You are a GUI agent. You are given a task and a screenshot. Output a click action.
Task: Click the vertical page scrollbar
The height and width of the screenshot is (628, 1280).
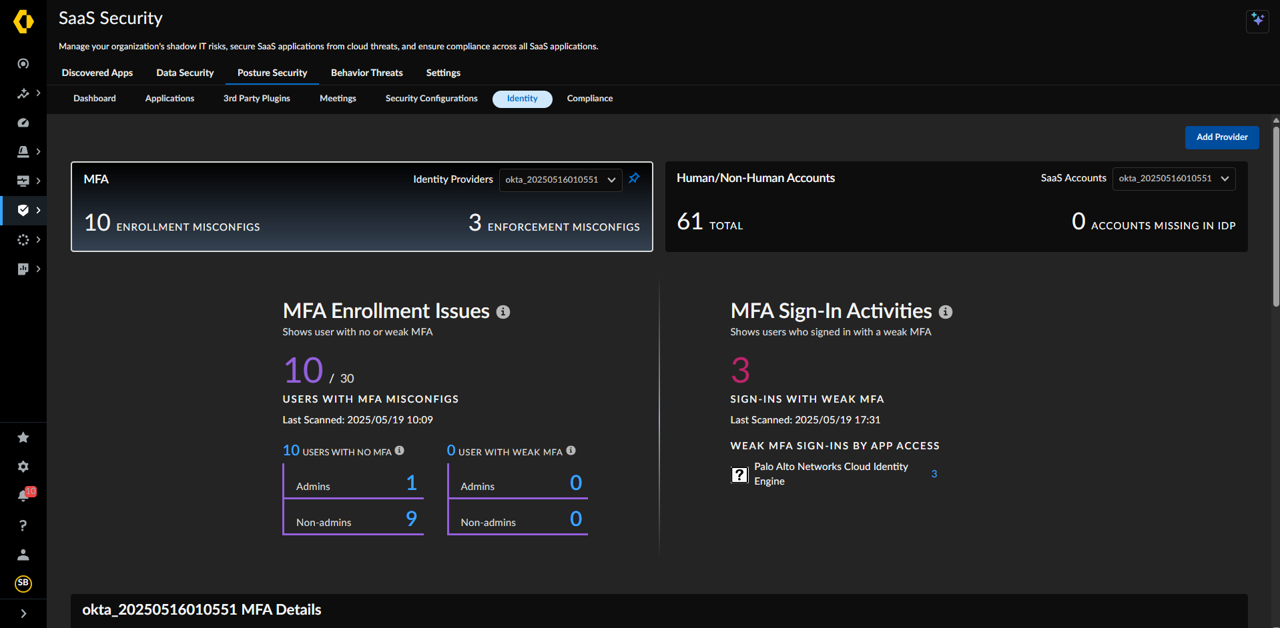point(1276,215)
